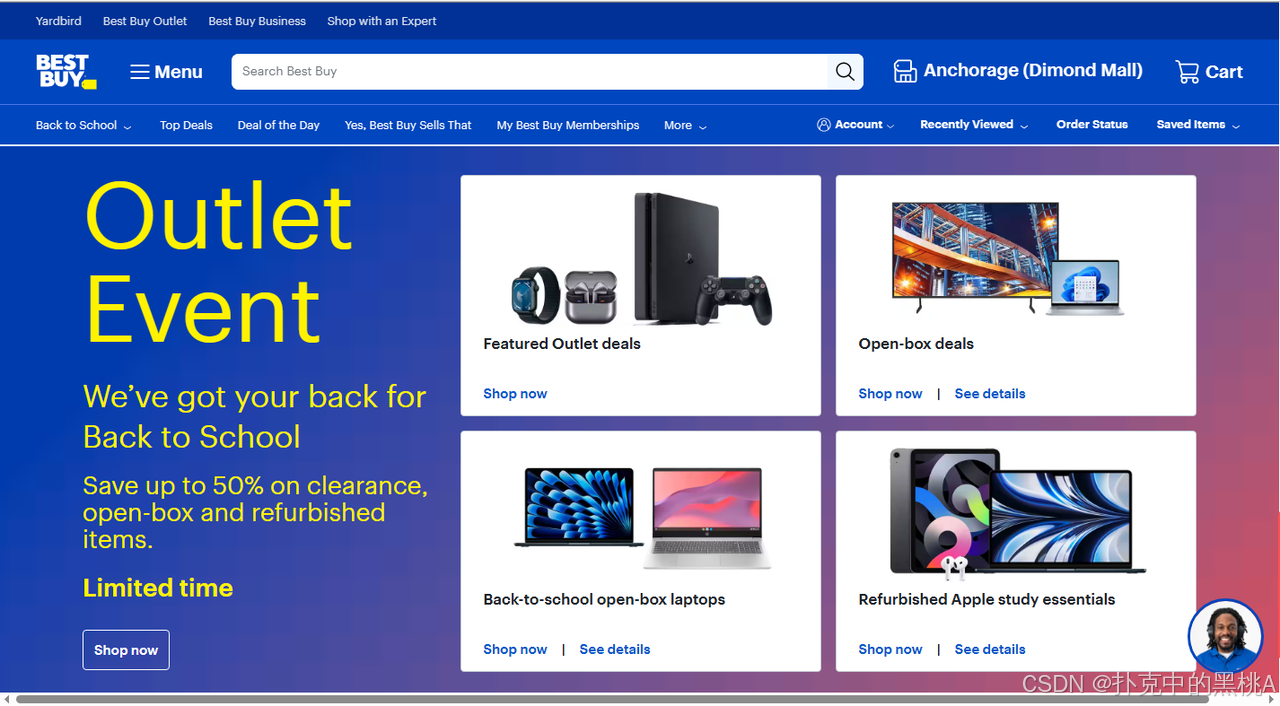Expand the Account dropdown chevron
This screenshot has width=1280, height=706.
(891, 126)
